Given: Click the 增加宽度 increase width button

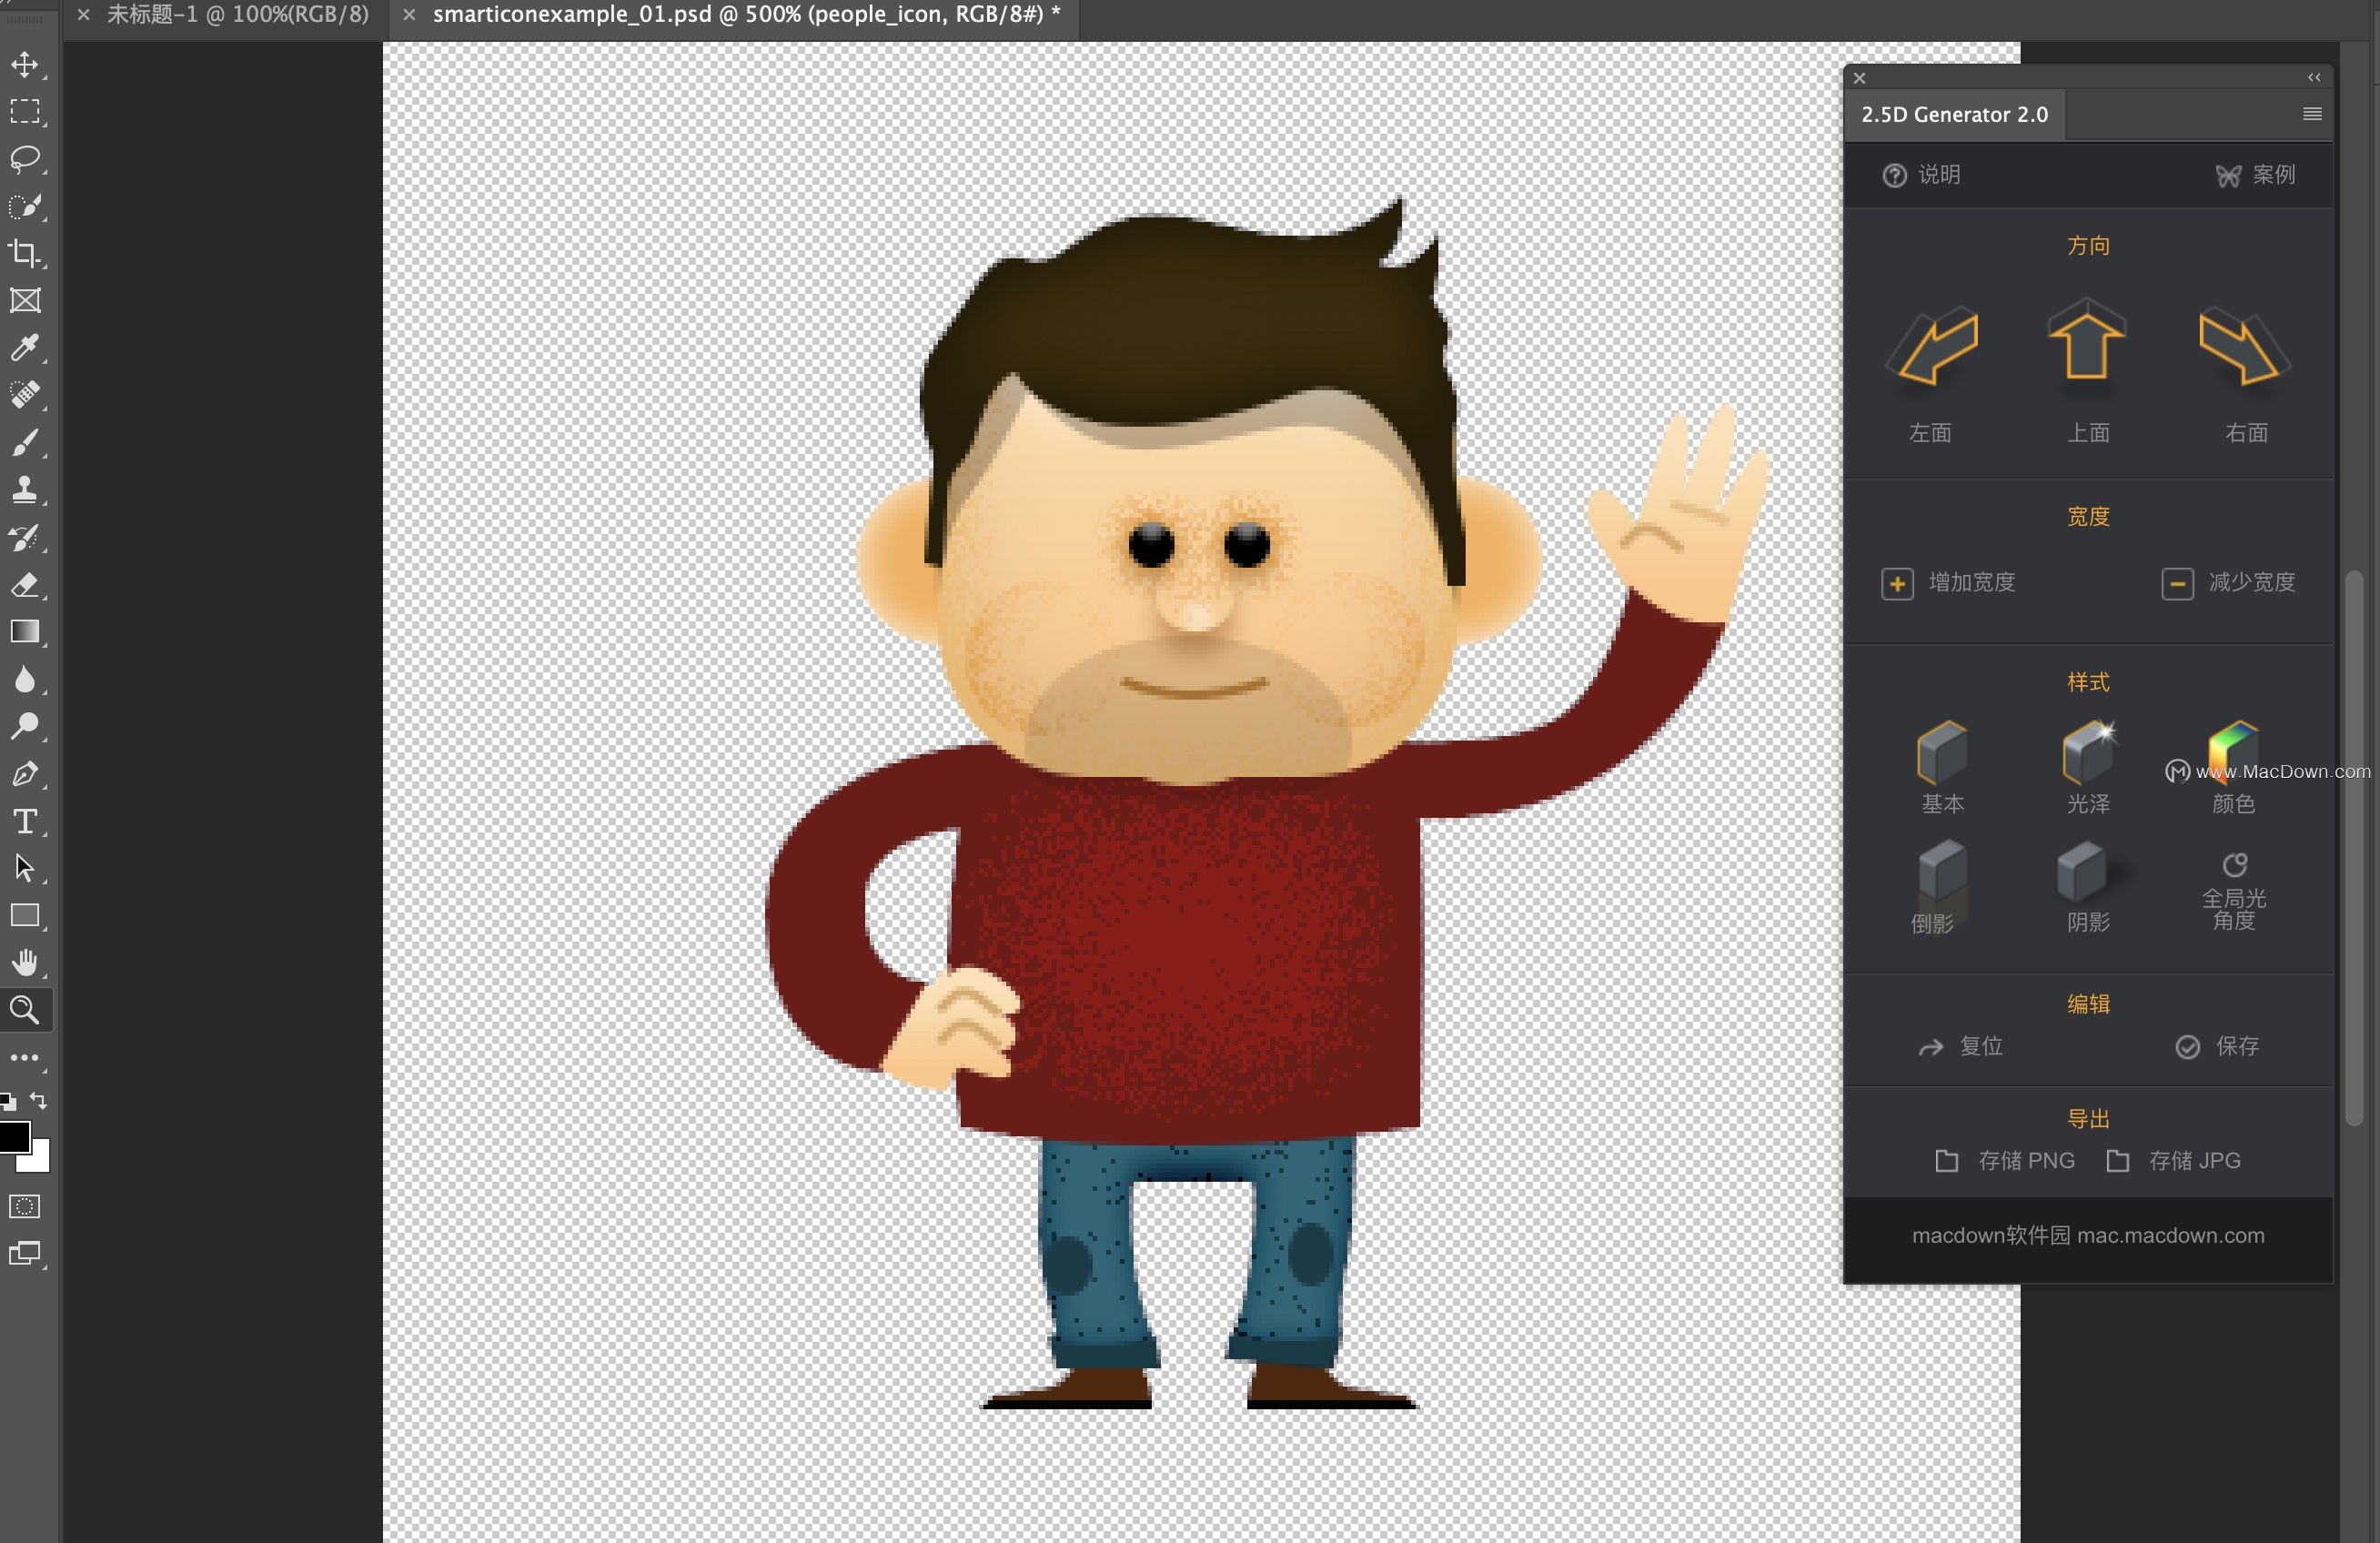Looking at the screenshot, I should pos(1897,583).
